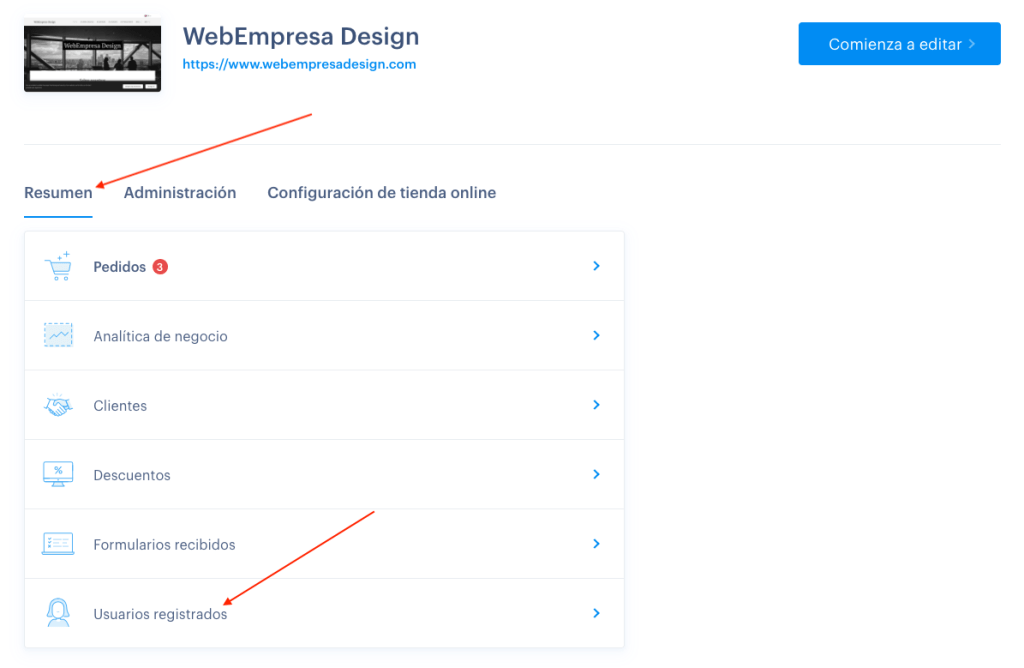Open Usuarios registrados via its chevron
Image resolution: width=1024 pixels, height=668 pixels.
[x=596, y=613]
